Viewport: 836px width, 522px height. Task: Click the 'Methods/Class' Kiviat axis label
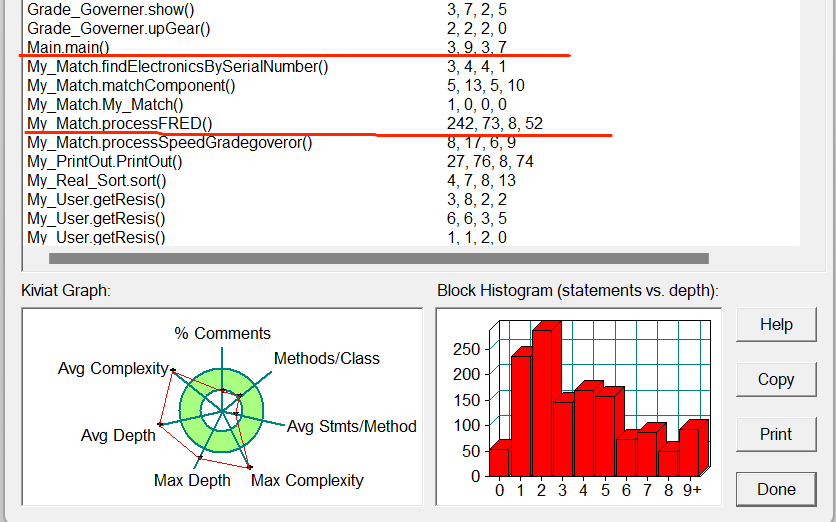coord(327,358)
